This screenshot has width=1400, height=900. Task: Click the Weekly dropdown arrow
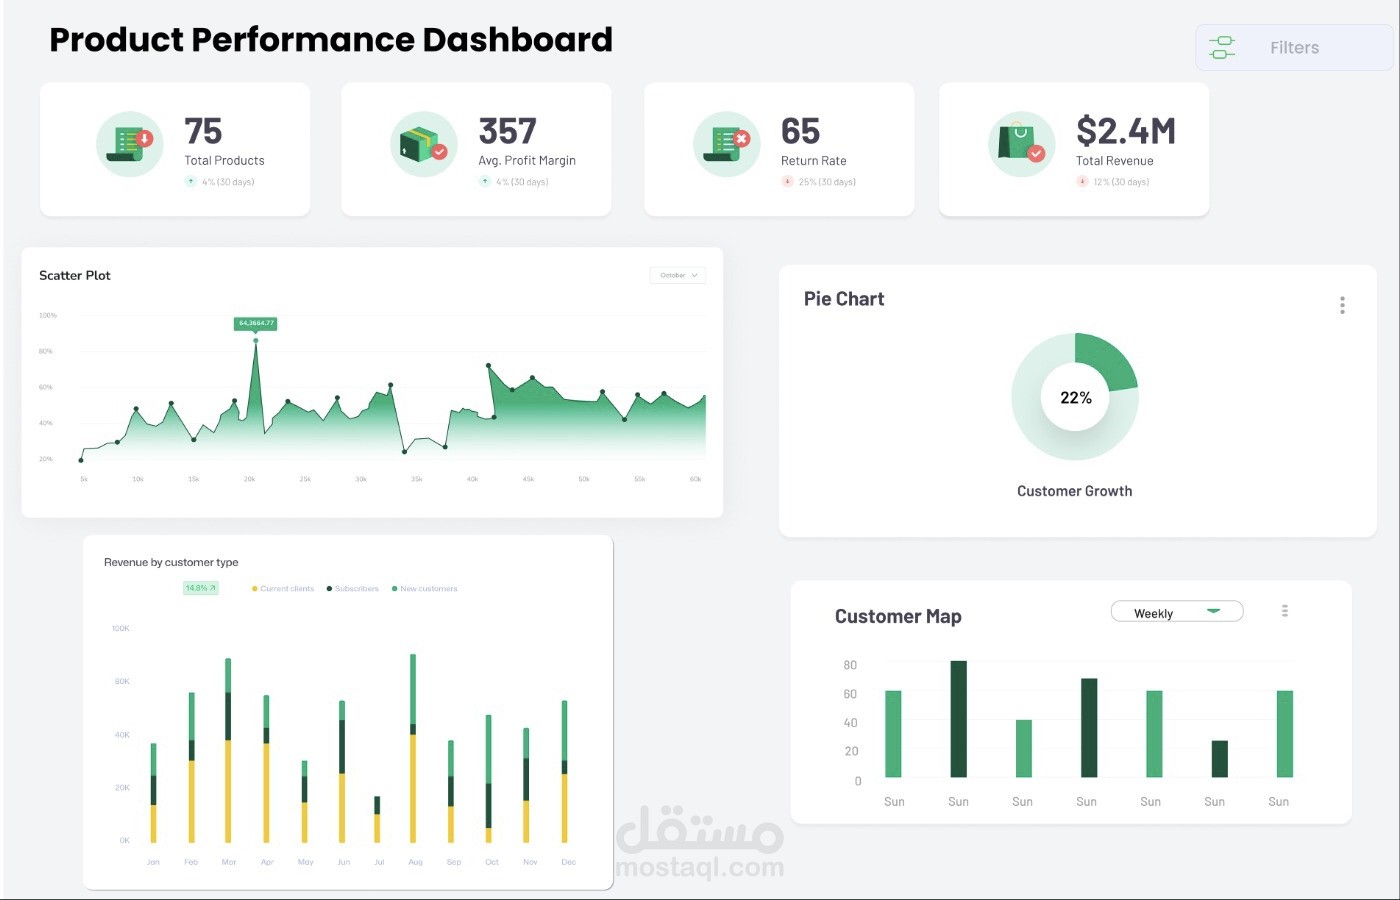pyautogui.click(x=1214, y=611)
